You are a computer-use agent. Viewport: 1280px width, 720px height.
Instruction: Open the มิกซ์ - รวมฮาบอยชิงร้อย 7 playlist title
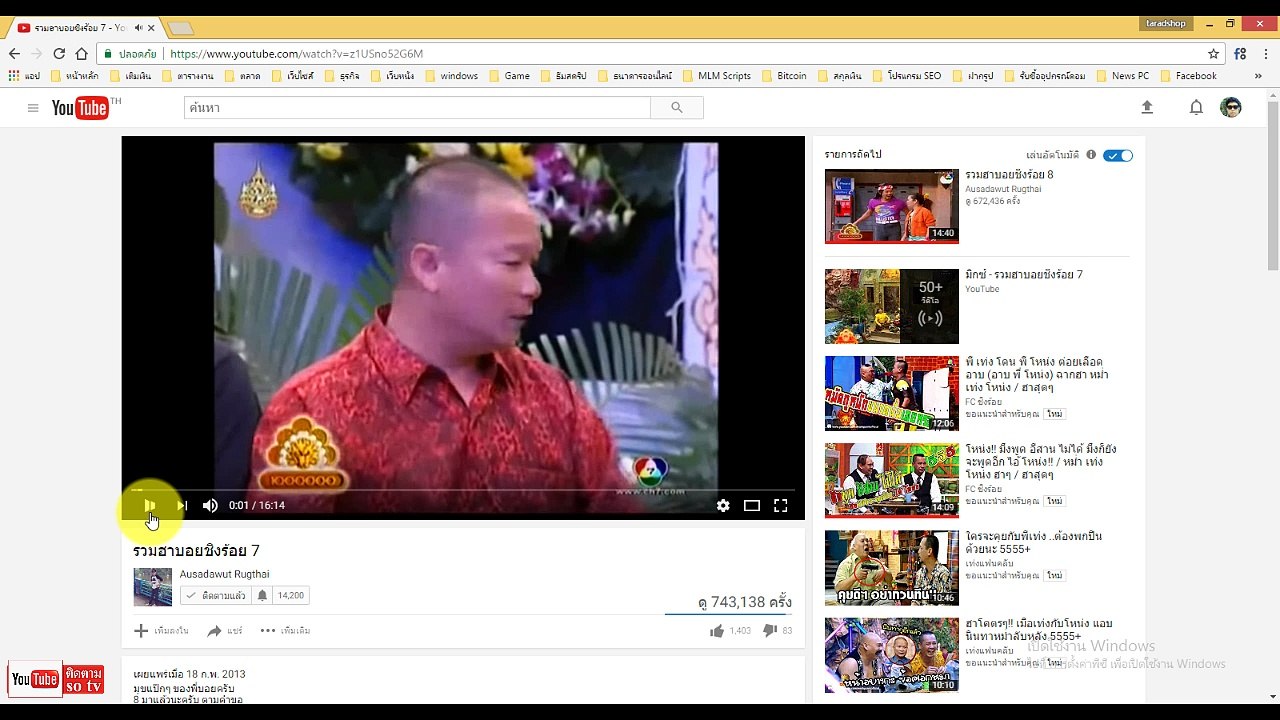(x=1024, y=275)
